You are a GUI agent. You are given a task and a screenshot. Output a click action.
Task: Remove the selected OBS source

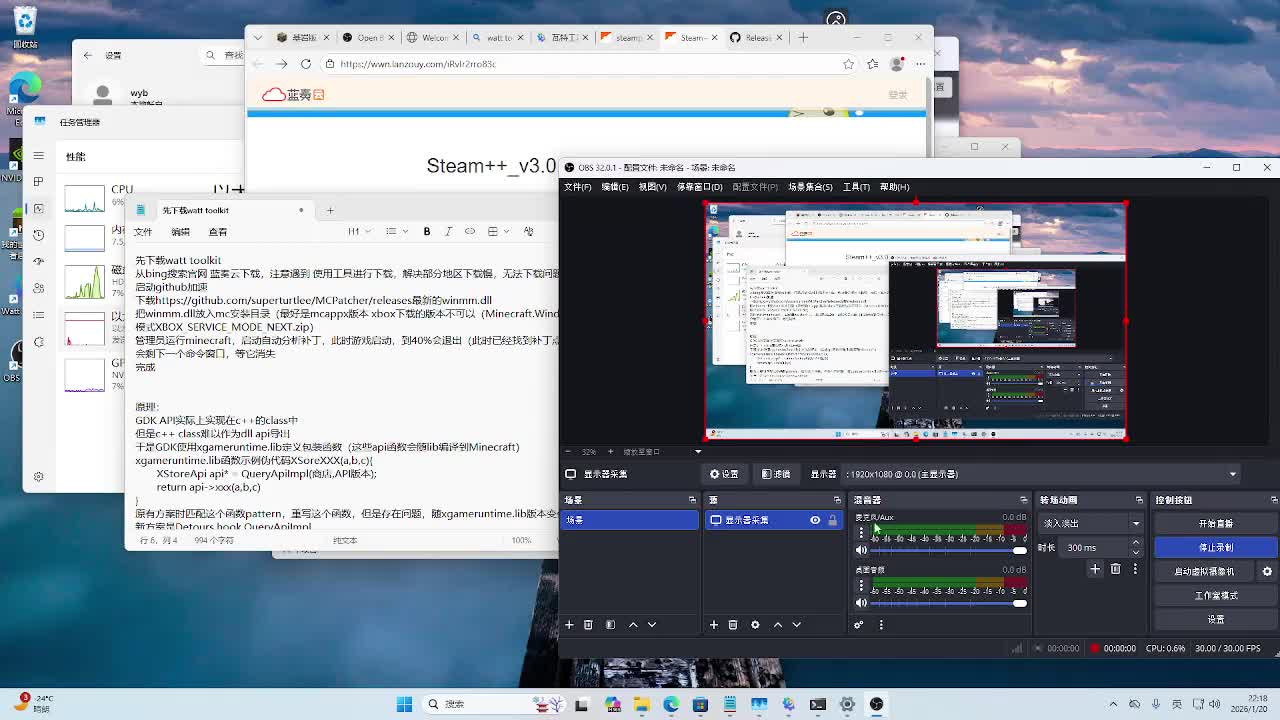pos(733,625)
